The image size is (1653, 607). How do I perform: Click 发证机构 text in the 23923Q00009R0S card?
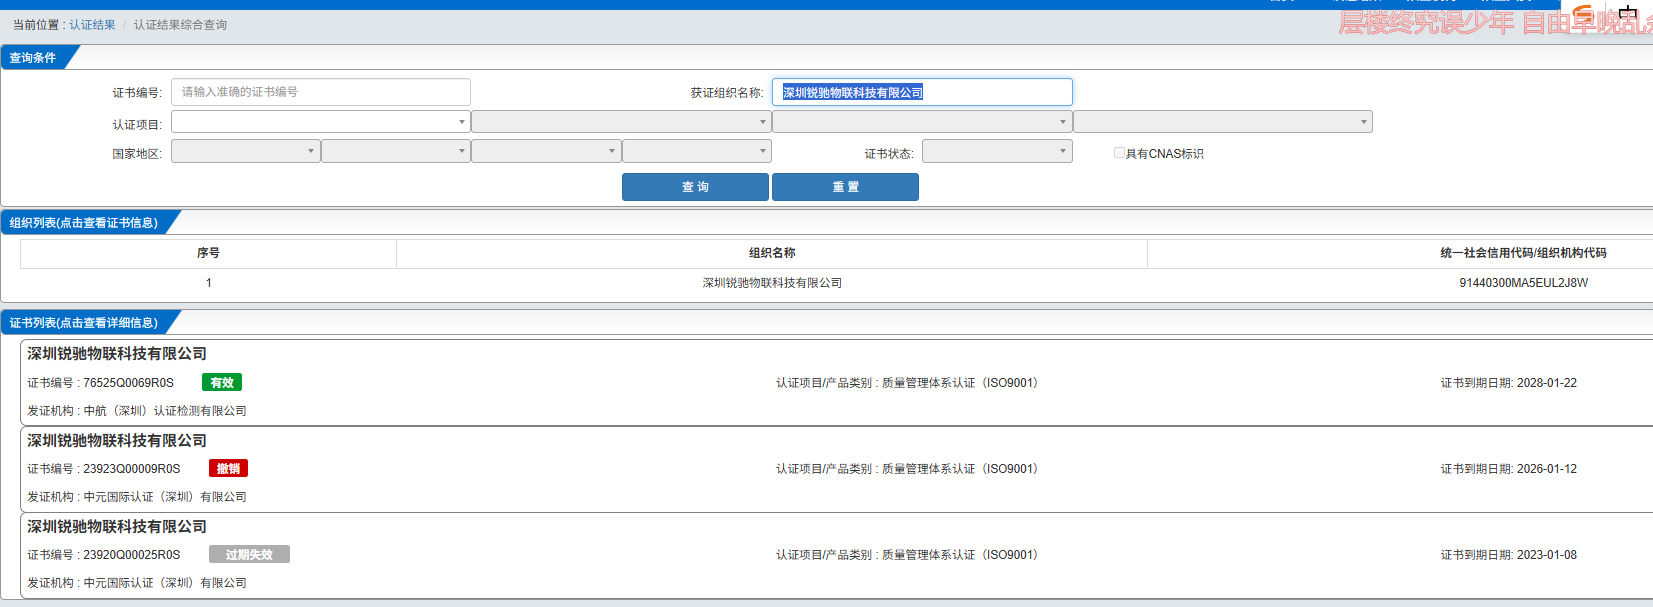(137, 497)
